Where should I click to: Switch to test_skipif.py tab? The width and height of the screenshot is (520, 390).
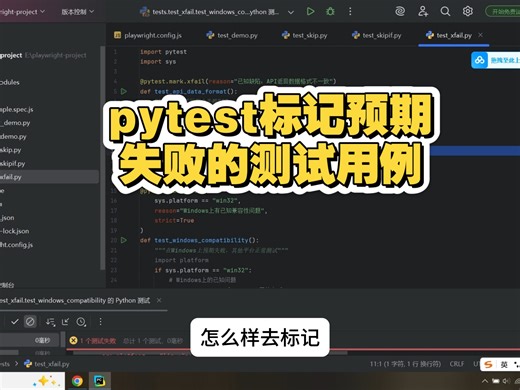tap(377, 35)
